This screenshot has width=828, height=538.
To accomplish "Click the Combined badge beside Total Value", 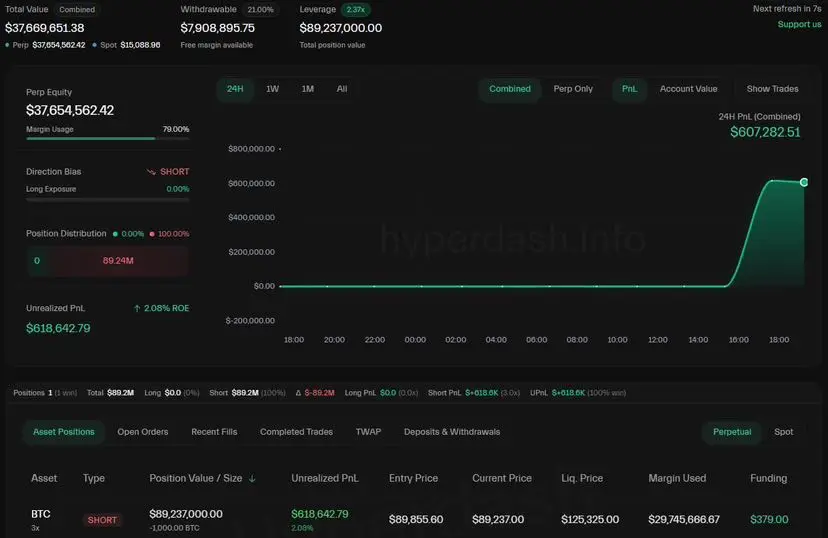I will click(77, 10).
